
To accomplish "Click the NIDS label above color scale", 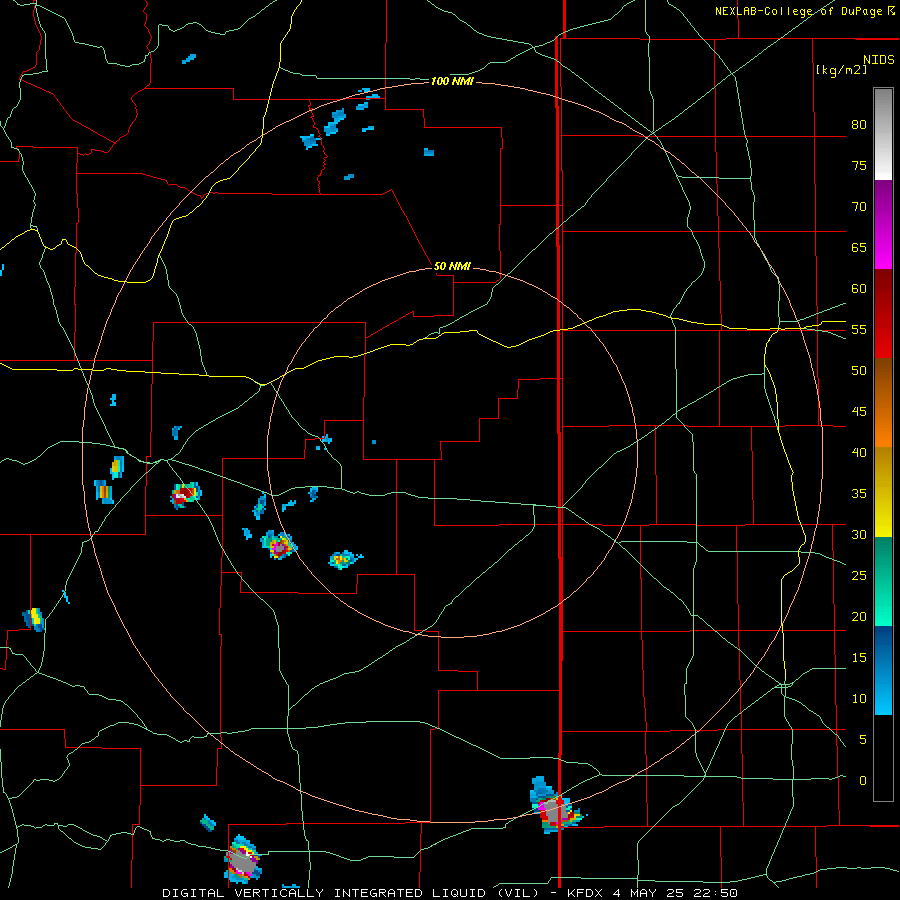I will tap(878, 59).
